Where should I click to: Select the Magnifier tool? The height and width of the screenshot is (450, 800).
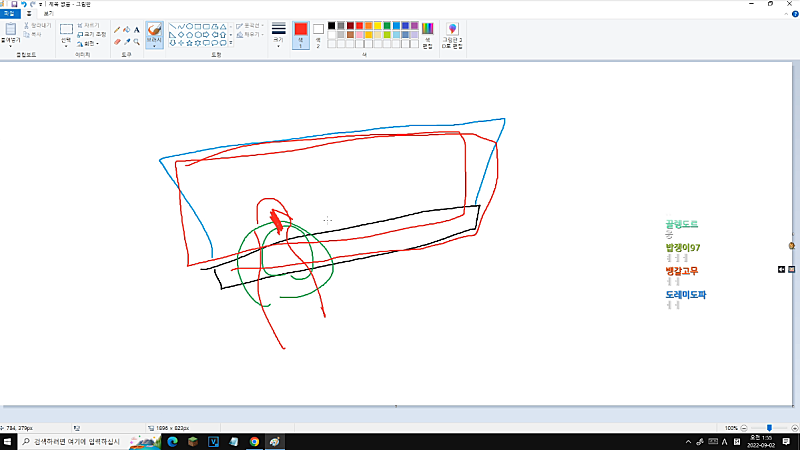click(136, 42)
